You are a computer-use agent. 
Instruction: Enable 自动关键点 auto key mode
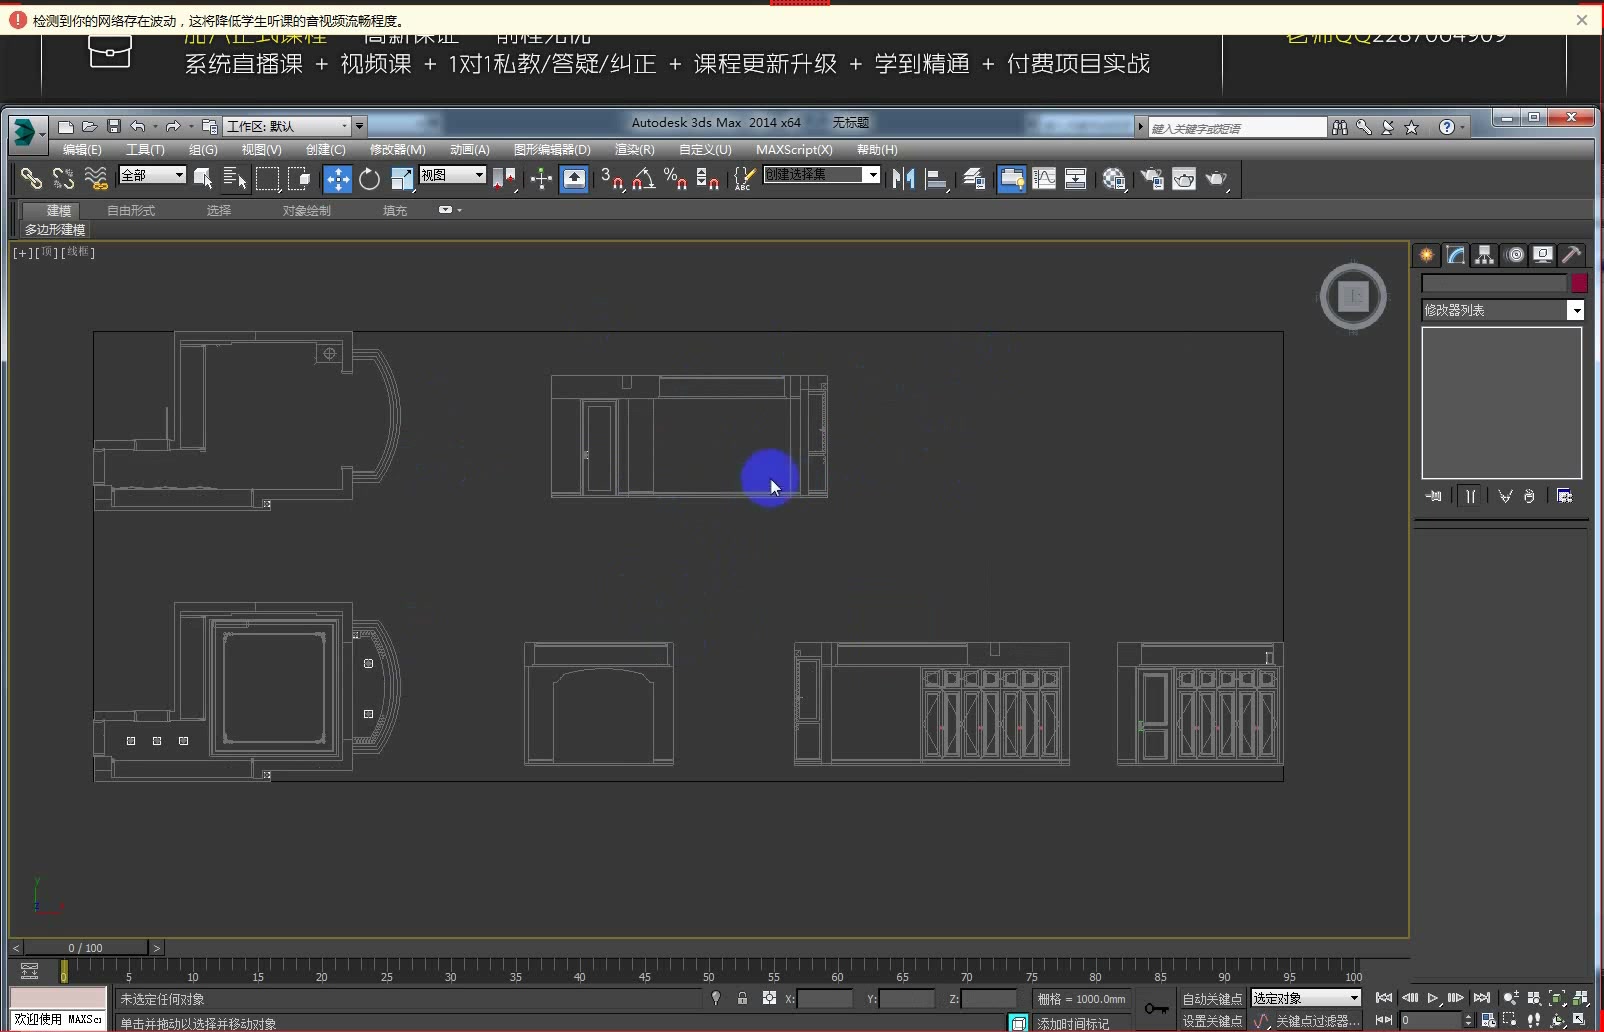click(x=1212, y=997)
